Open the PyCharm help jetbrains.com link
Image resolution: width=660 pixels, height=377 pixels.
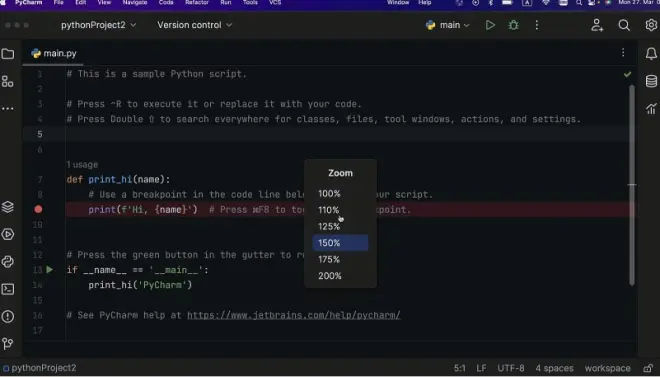(294, 315)
